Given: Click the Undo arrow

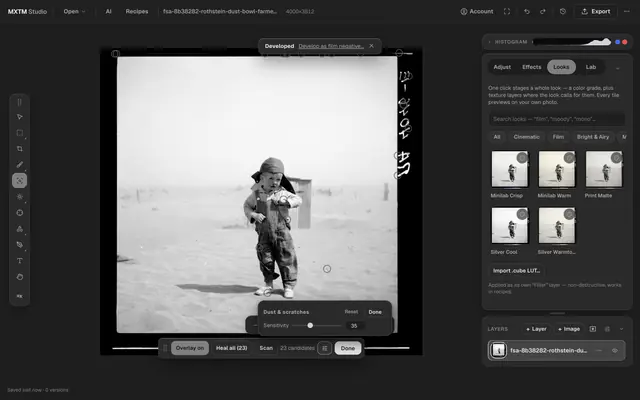Looking at the screenshot, I should click(527, 11).
